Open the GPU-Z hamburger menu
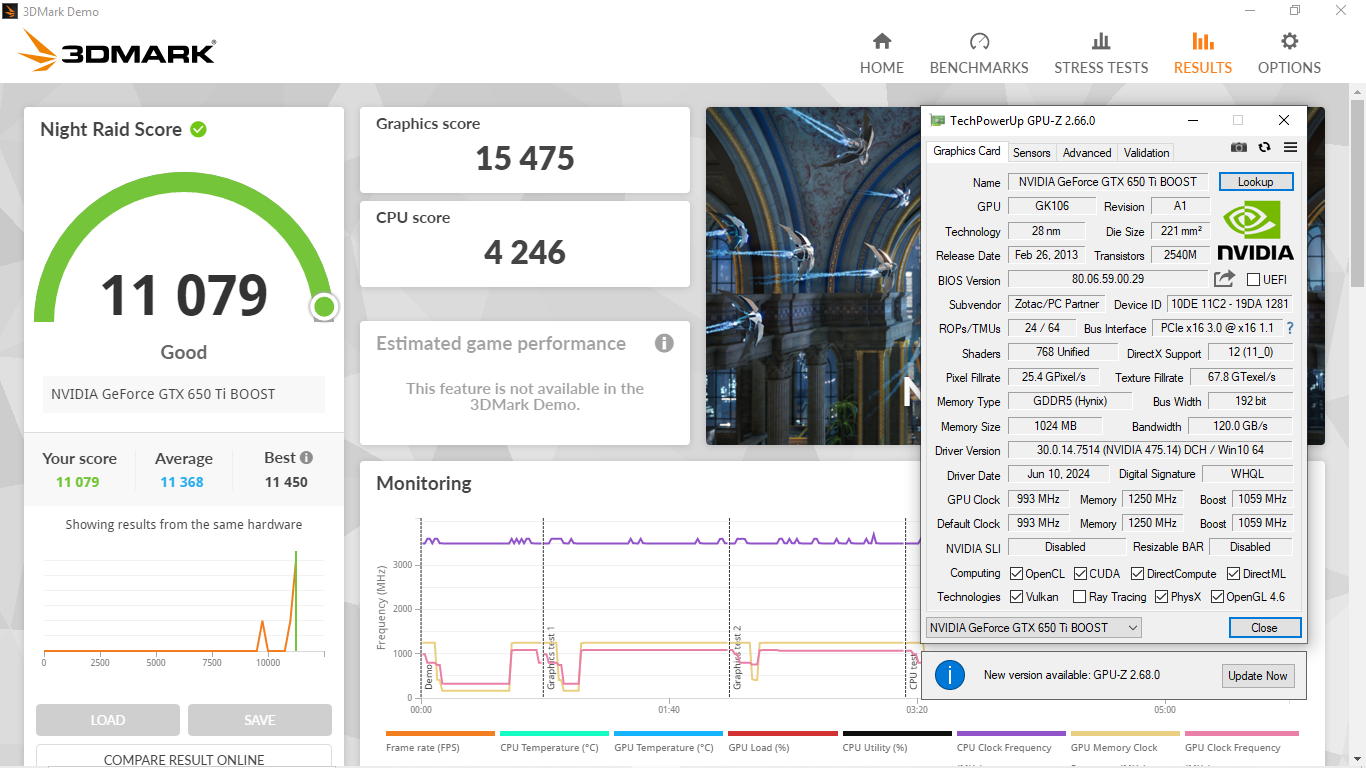 pyautogui.click(x=1290, y=147)
